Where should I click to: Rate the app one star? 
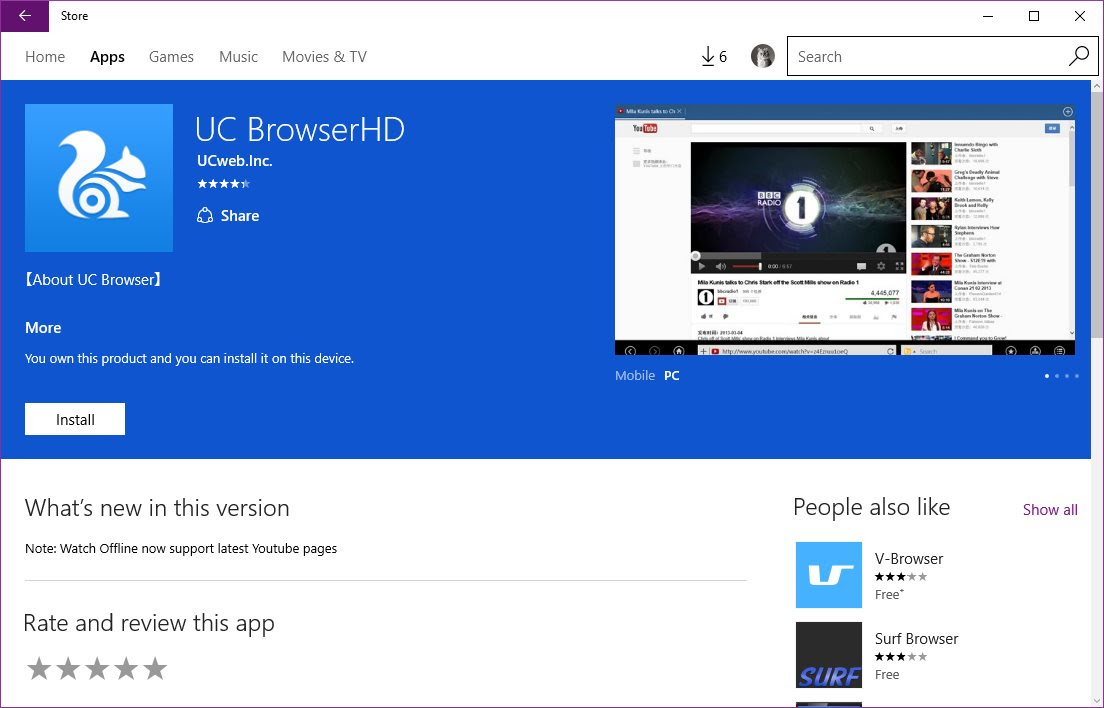[x=39, y=669]
